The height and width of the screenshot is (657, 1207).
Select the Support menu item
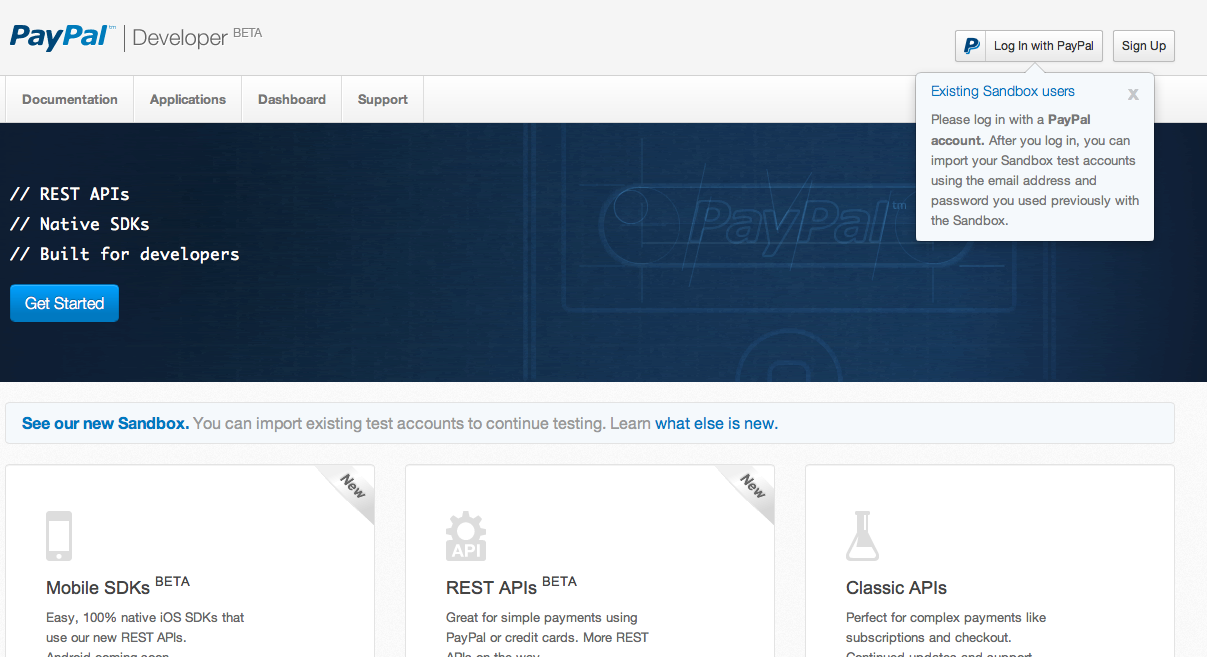point(383,100)
